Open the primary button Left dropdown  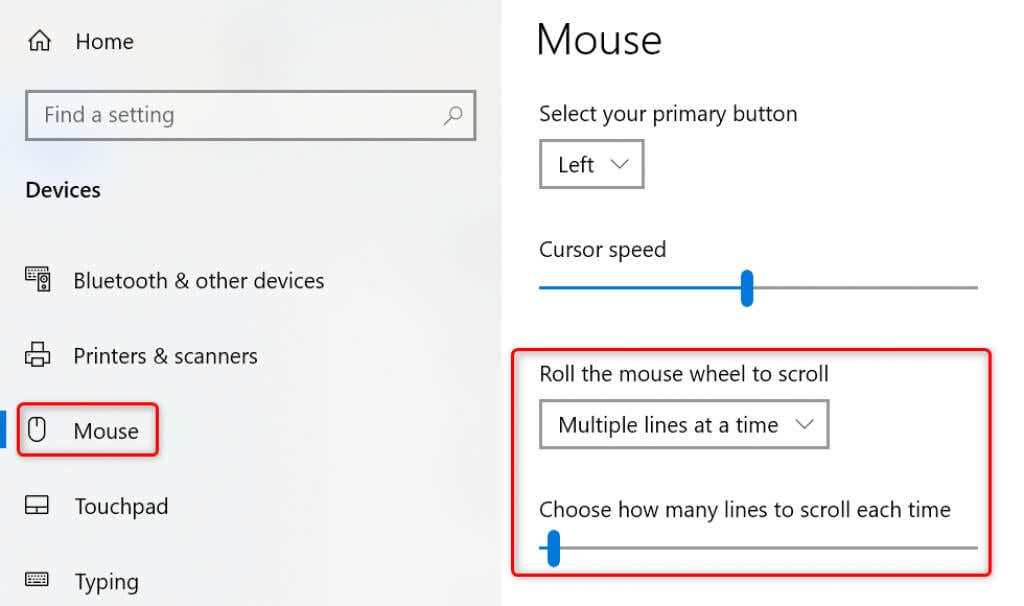click(592, 164)
